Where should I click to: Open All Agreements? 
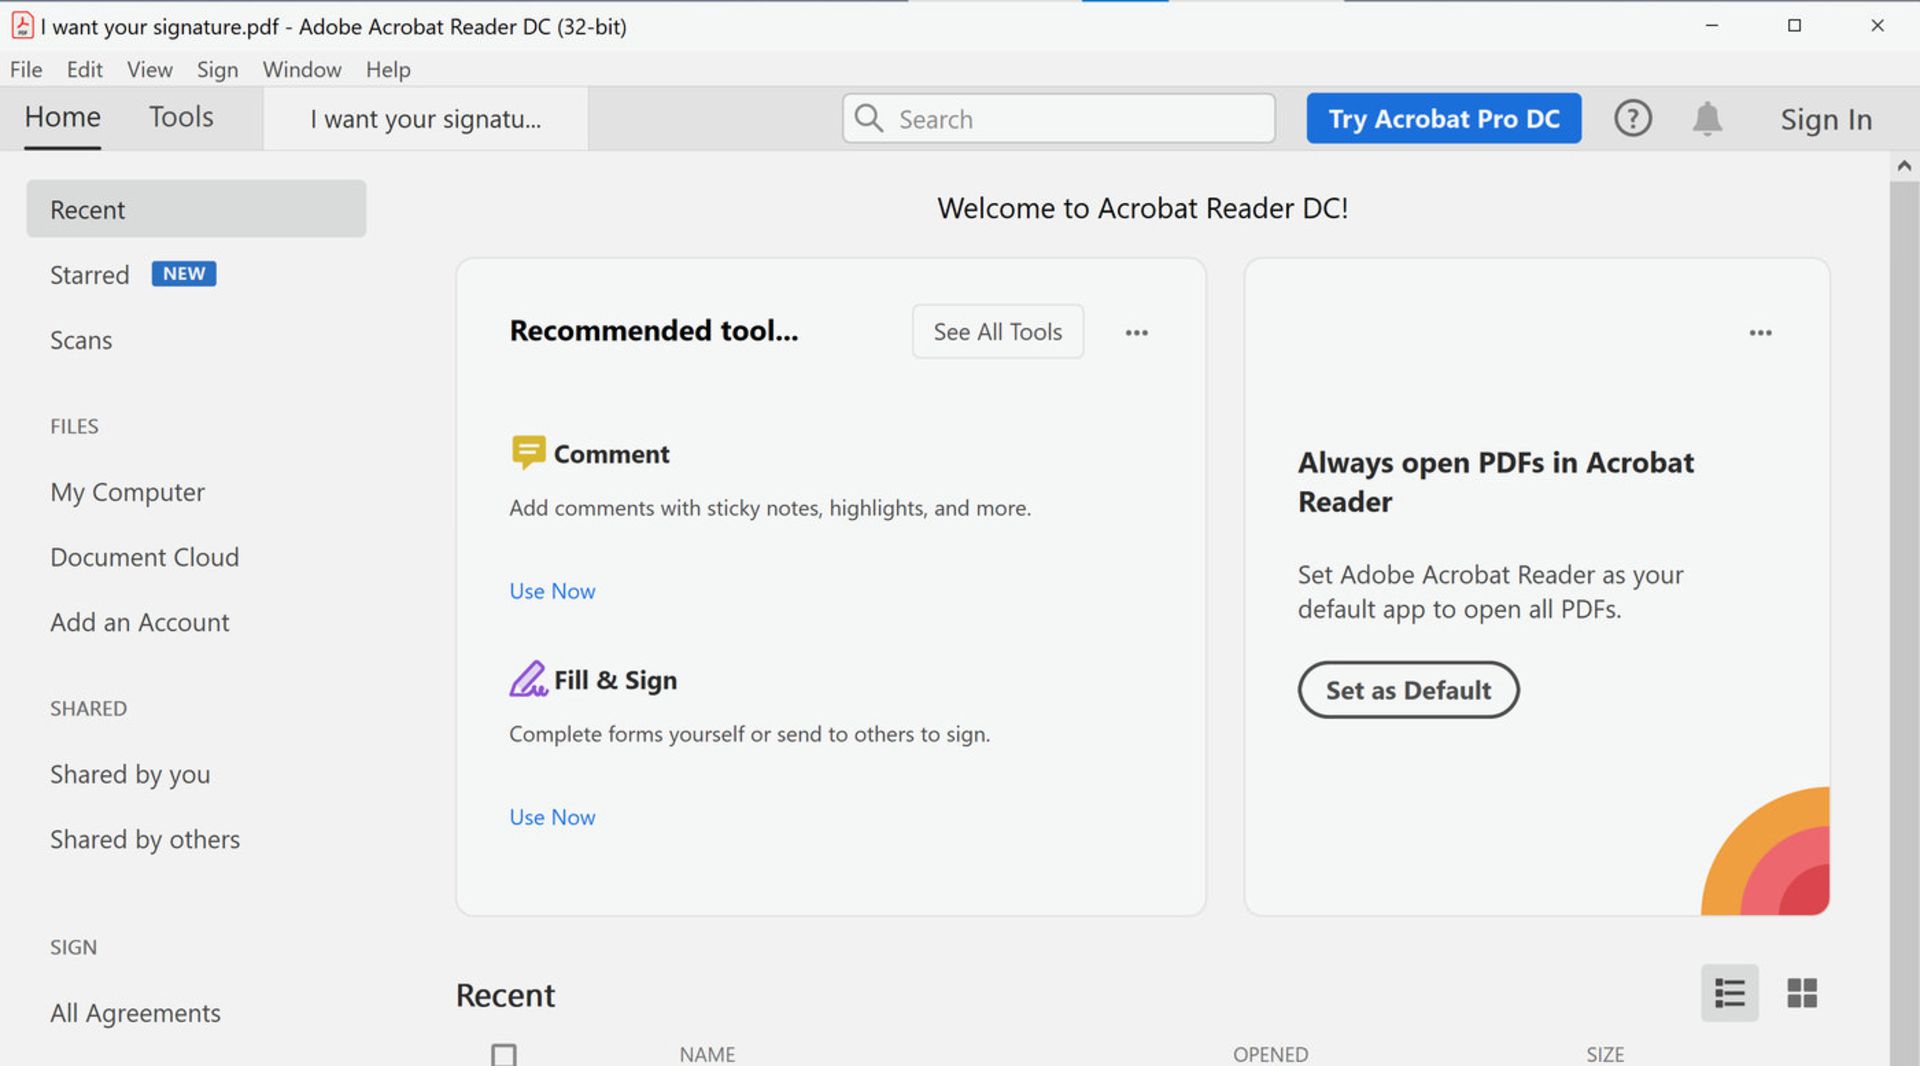click(x=135, y=1013)
